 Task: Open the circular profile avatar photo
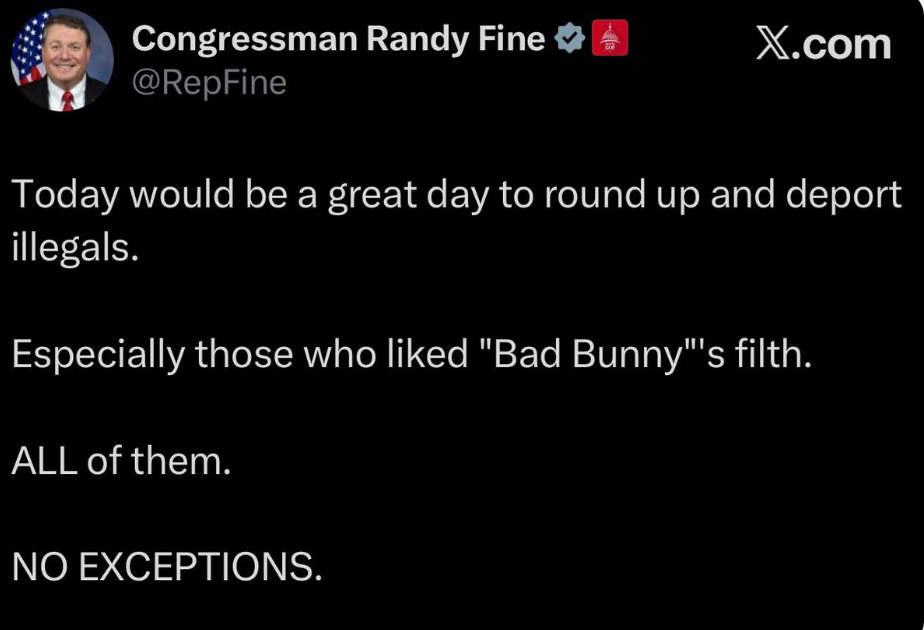pyautogui.click(x=61, y=62)
